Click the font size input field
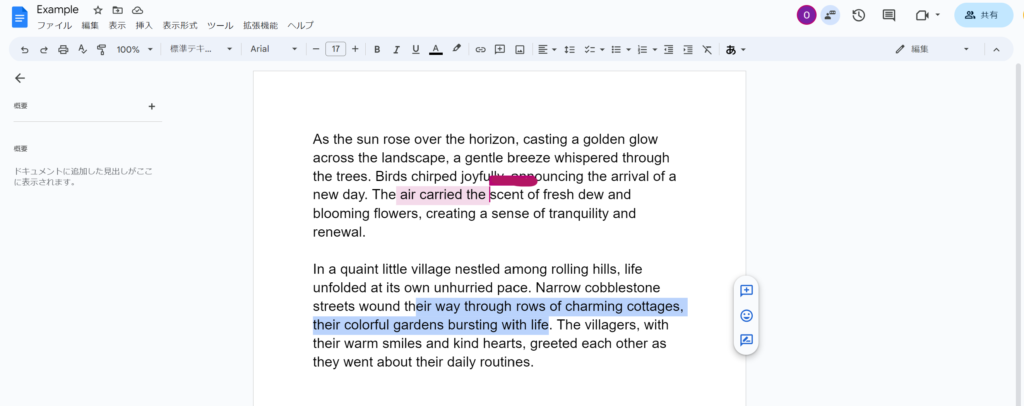This screenshot has height=406, width=1024. click(335, 49)
